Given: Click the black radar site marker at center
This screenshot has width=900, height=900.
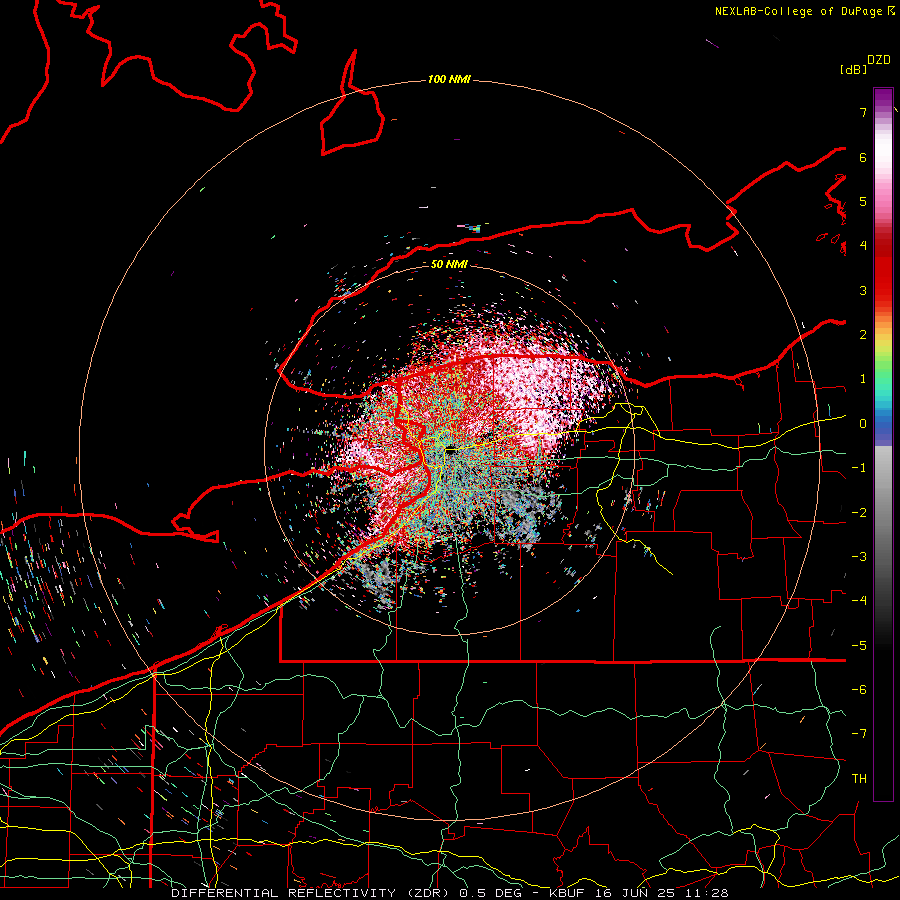Looking at the screenshot, I should pos(451,452).
